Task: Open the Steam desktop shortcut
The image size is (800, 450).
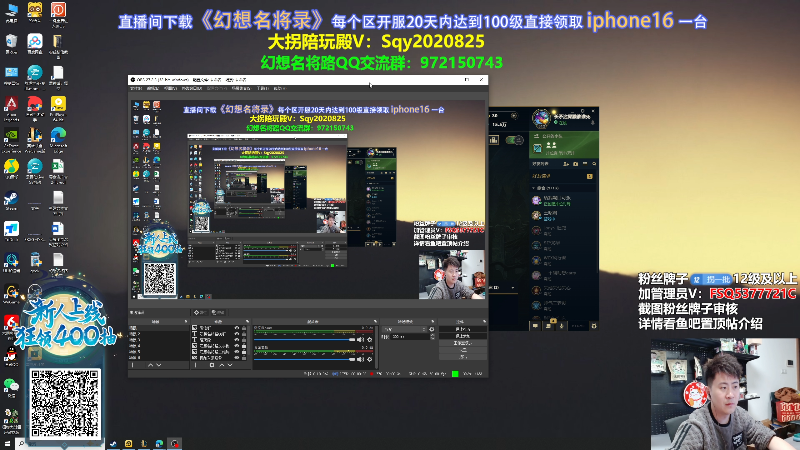Action: tap(11, 198)
